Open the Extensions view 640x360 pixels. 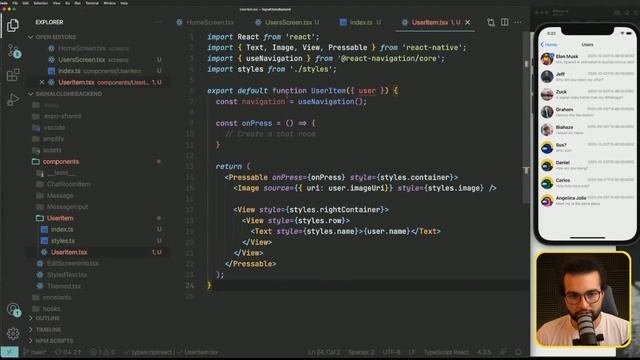(13, 75)
